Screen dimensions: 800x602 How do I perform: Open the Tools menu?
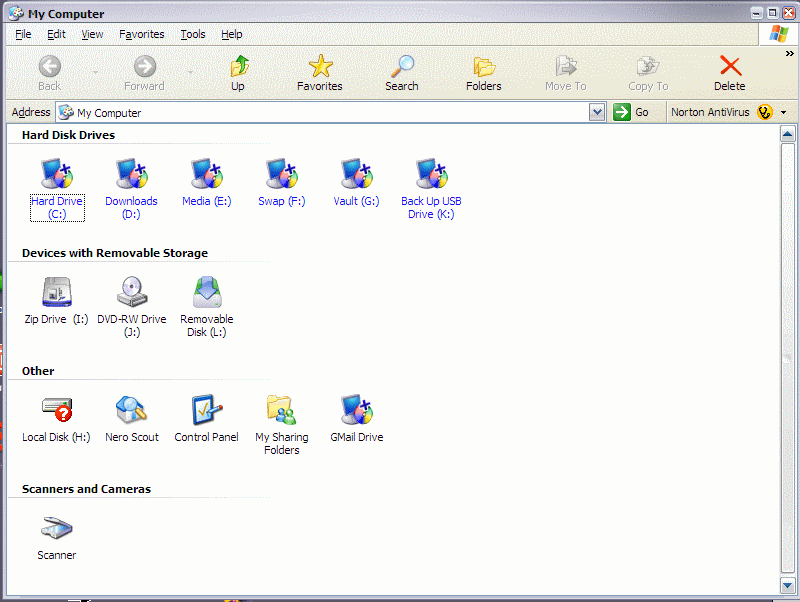point(193,34)
